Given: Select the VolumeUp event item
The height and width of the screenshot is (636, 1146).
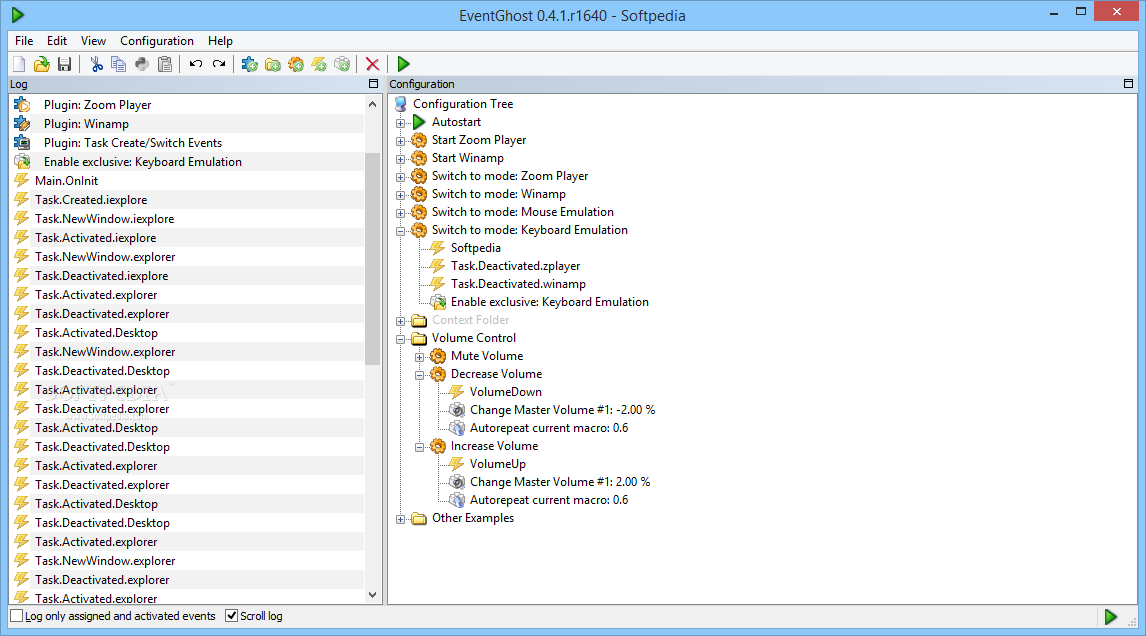Looking at the screenshot, I should [498, 464].
